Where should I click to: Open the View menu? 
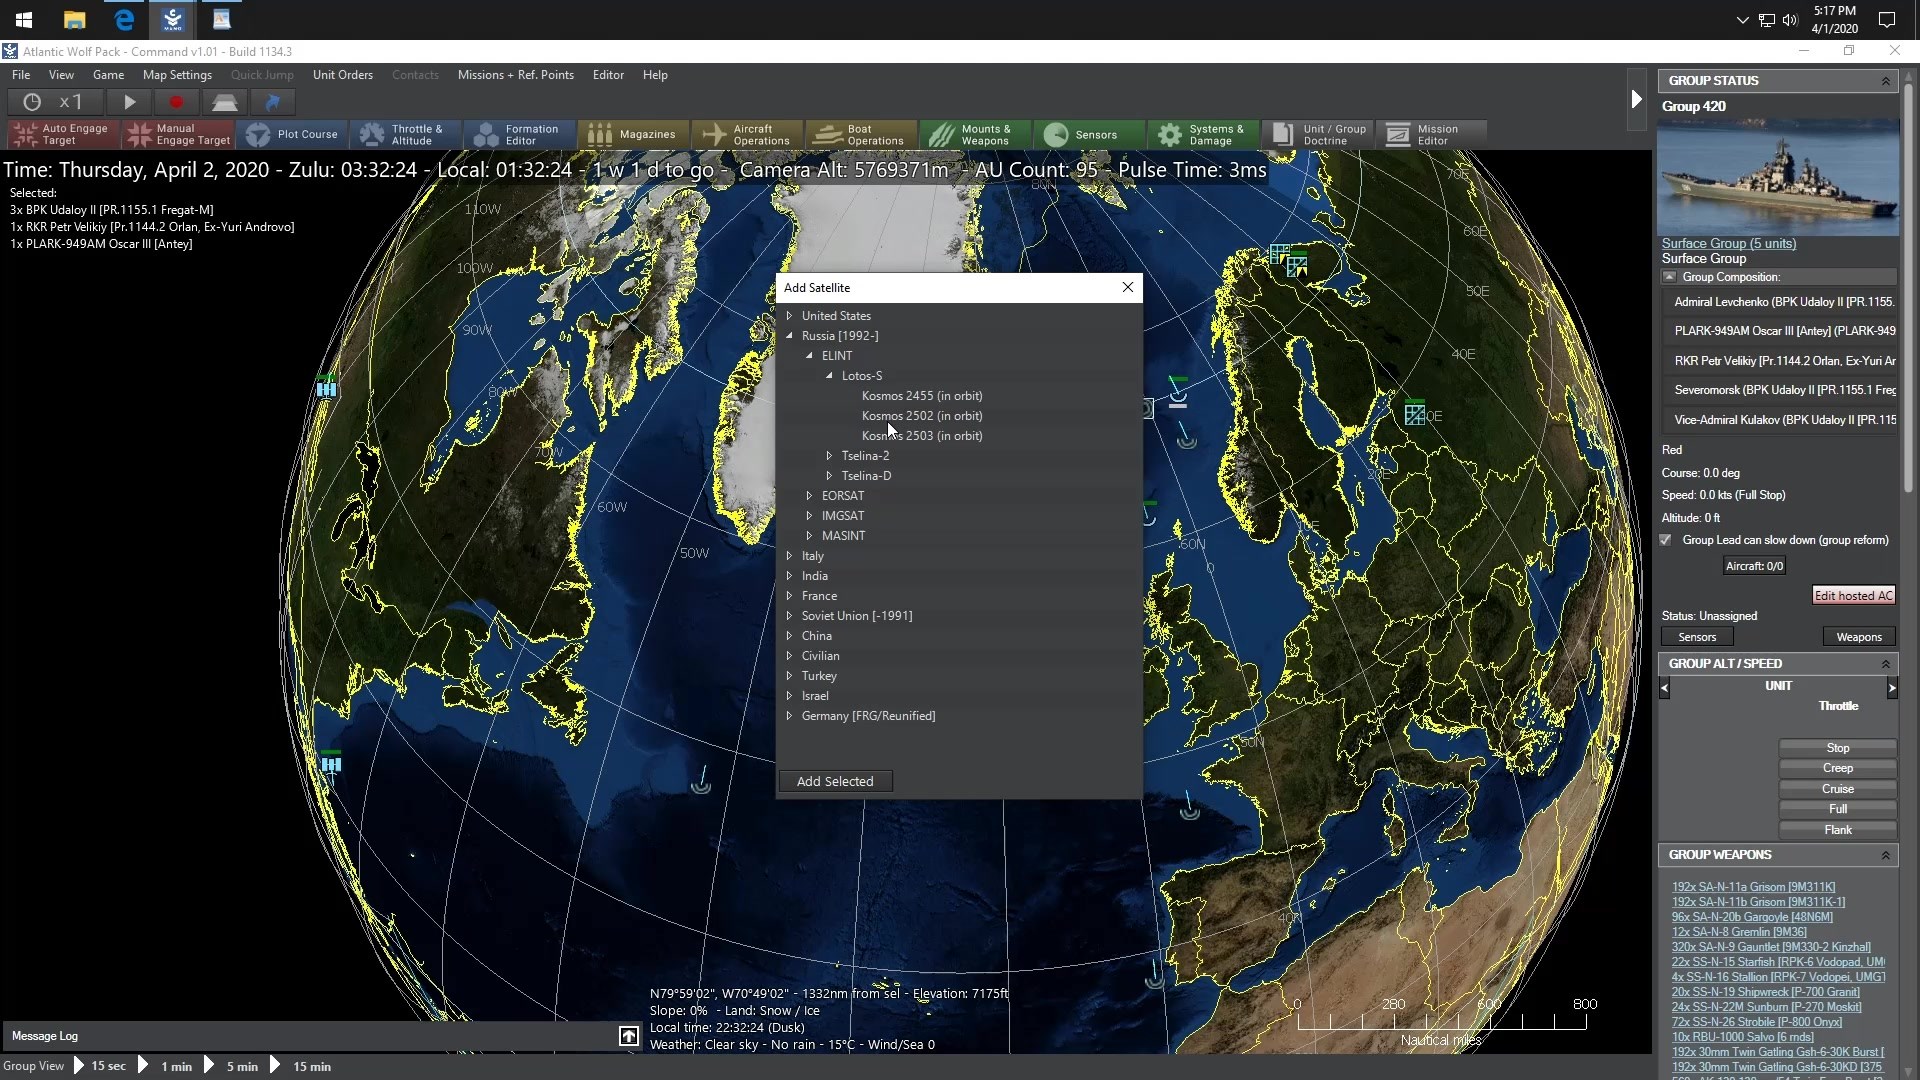tap(61, 75)
